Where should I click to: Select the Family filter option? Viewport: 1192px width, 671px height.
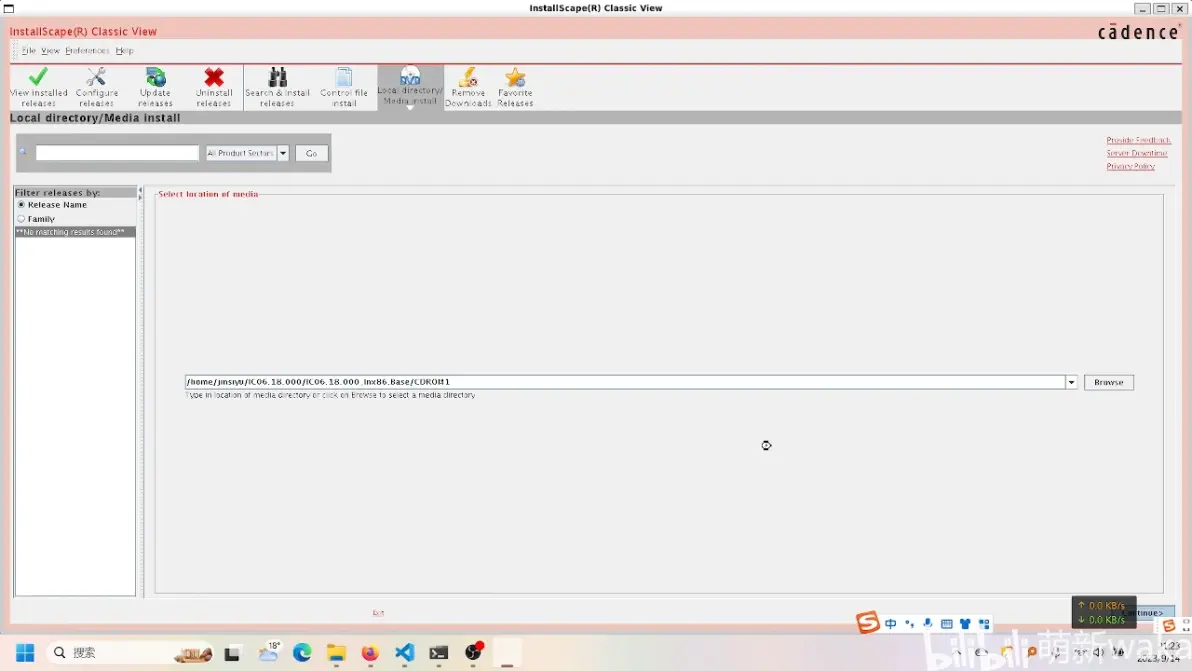point(36,219)
